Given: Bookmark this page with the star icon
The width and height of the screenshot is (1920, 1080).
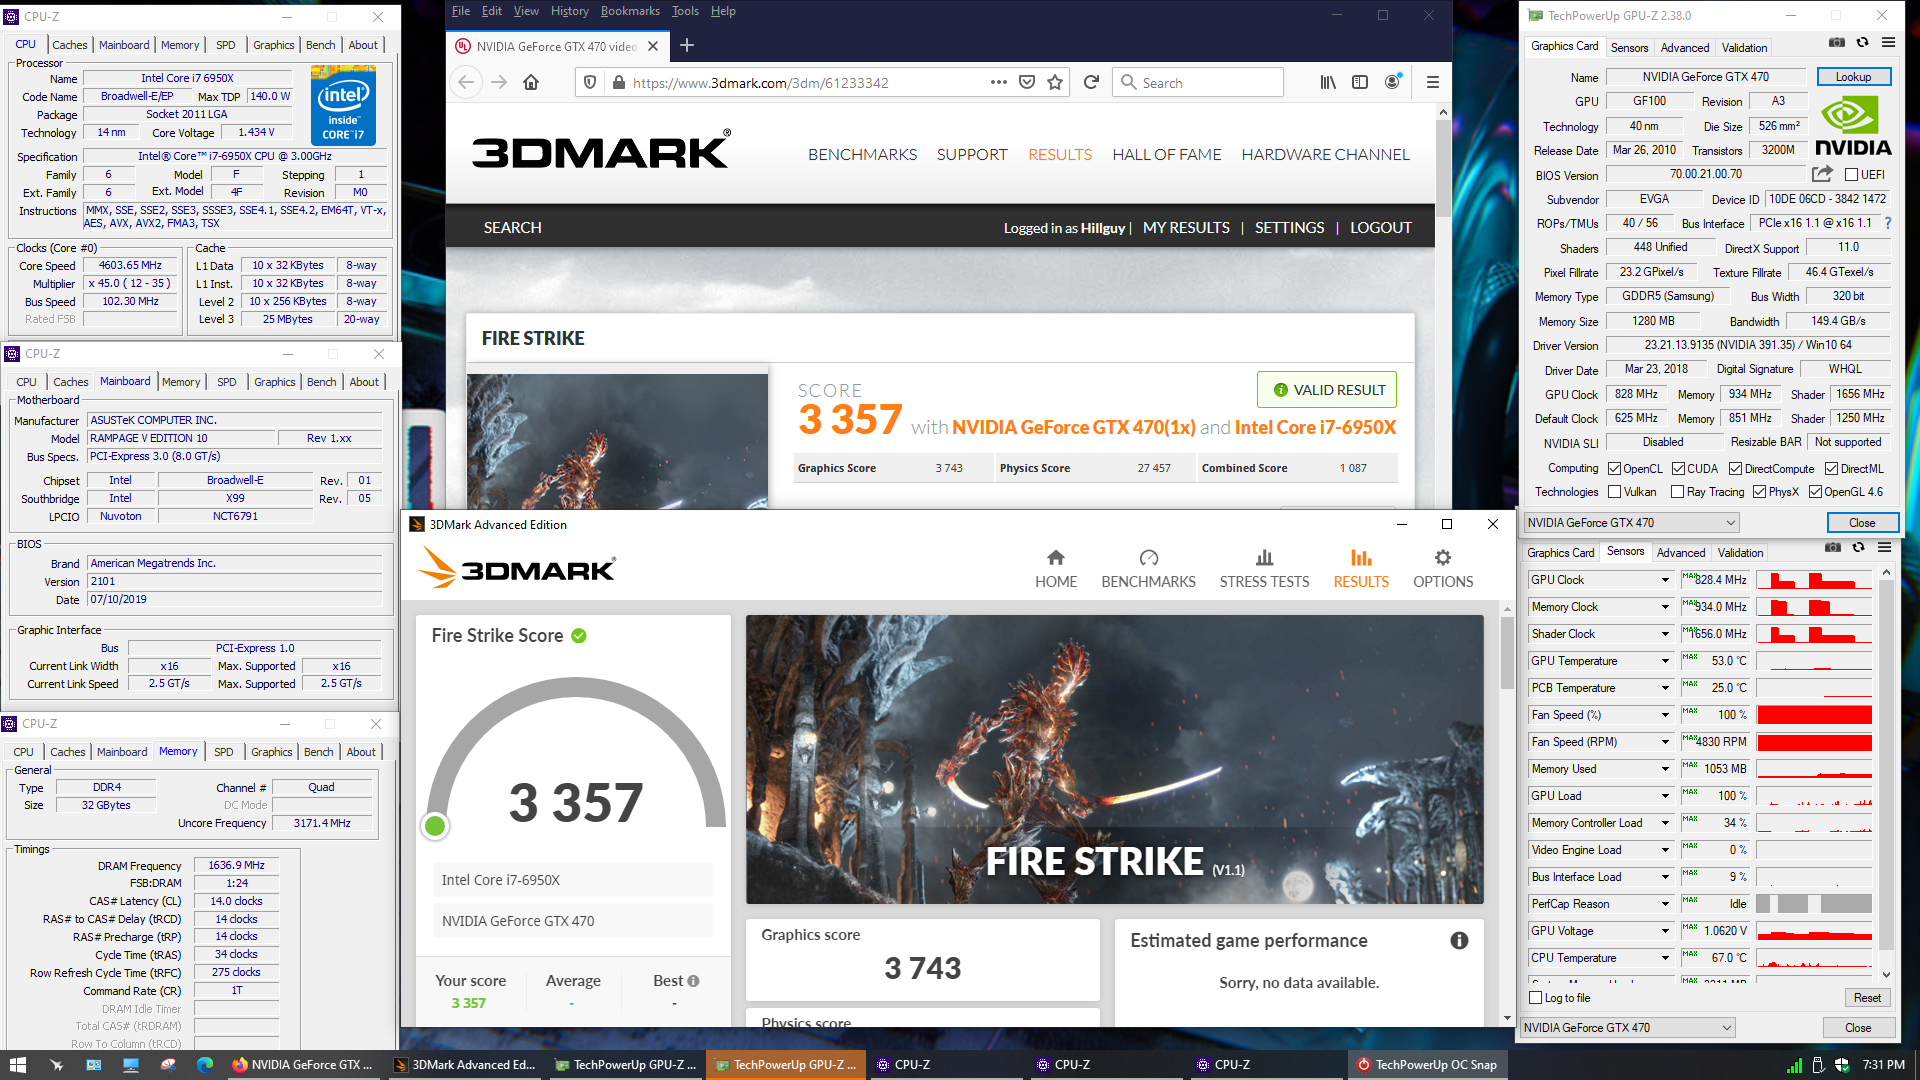Looking at the screenshot, I should coord(1055,82).
